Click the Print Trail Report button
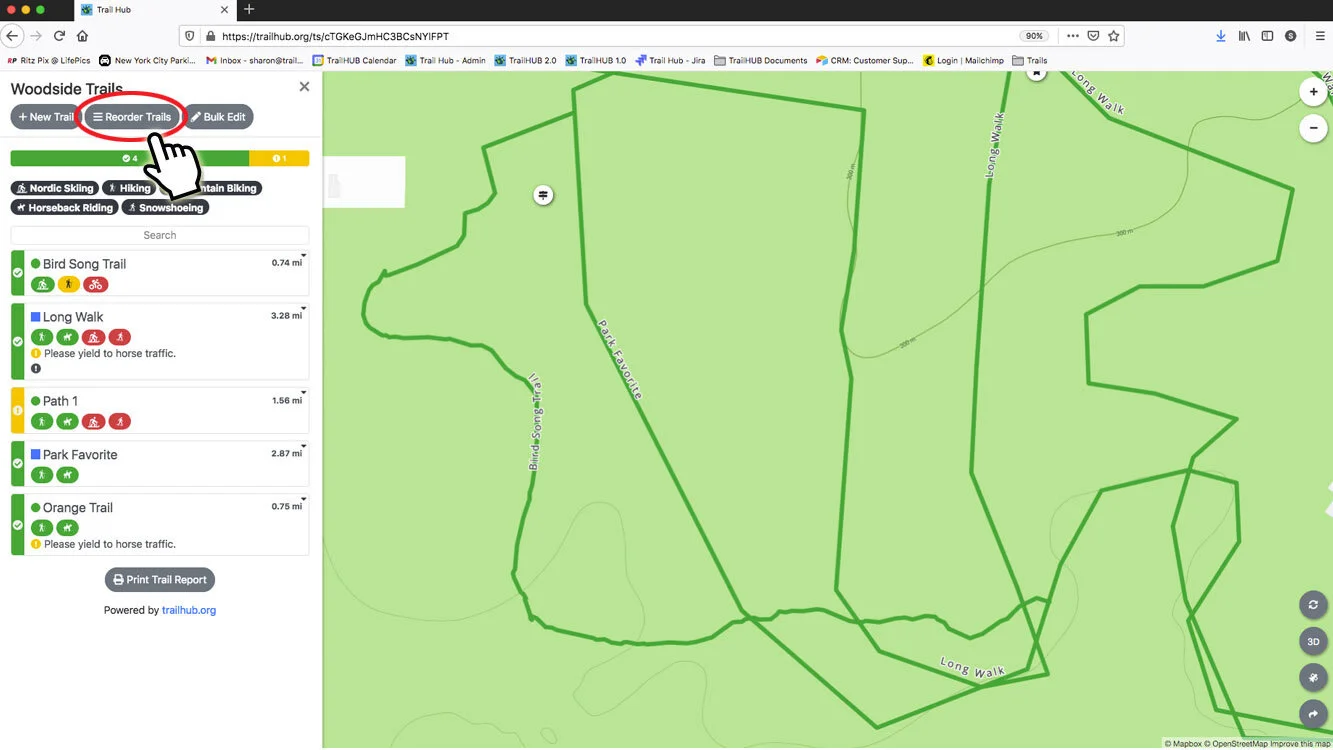The width and height of the screenshot is (1333, 750). [160, 580]
